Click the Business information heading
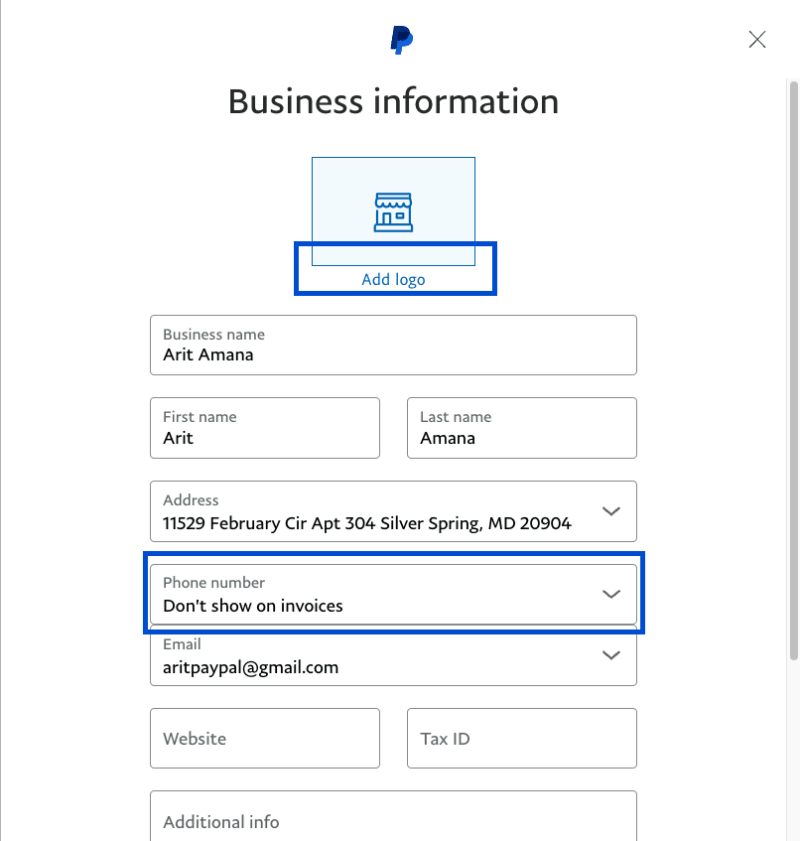 393,102
